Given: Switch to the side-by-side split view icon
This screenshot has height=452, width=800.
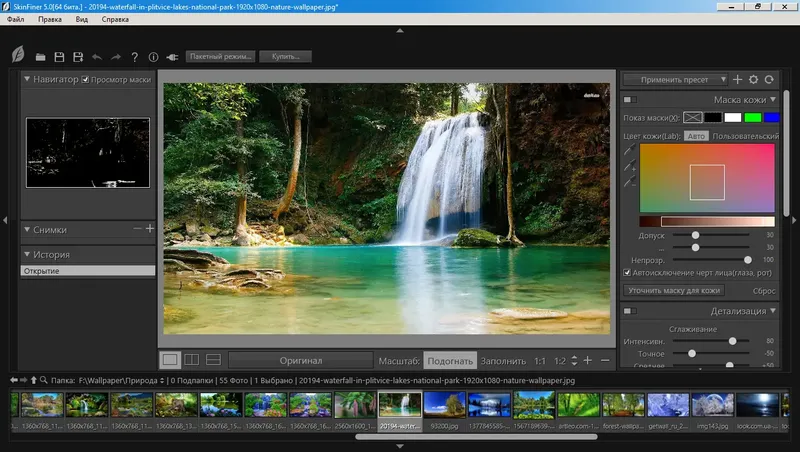Looking at the screenshot, I should pos(191,360).
